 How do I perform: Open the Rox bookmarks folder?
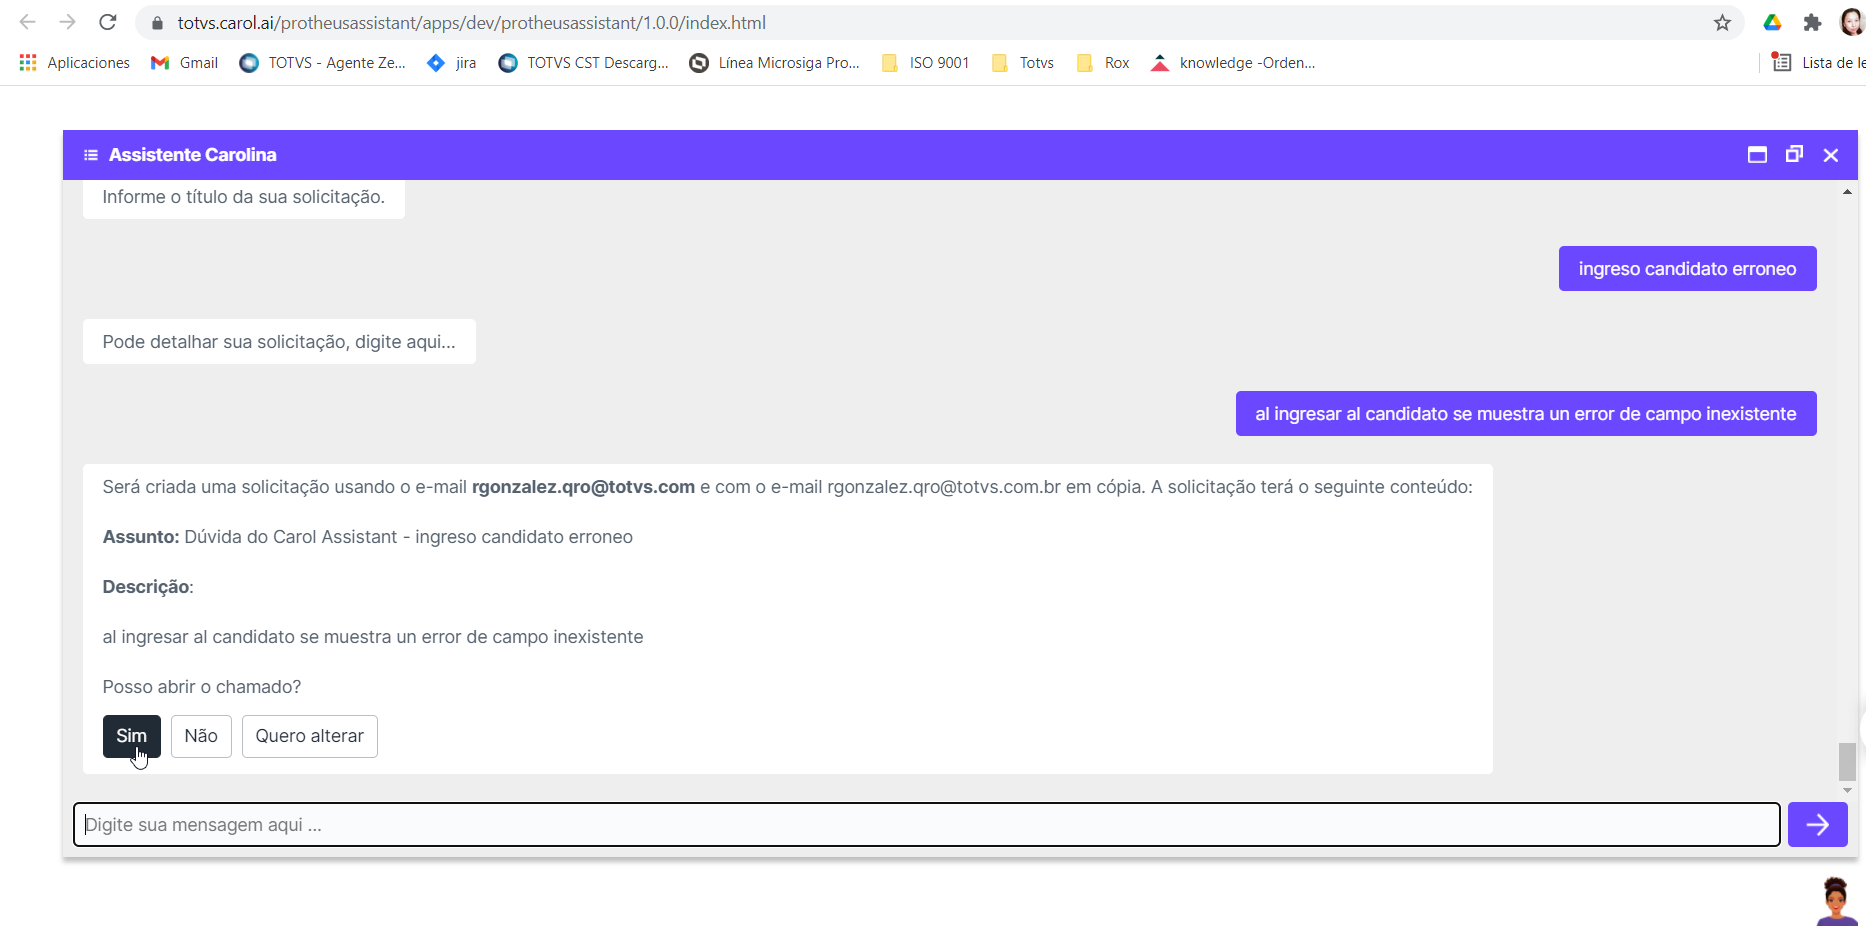(1103, 63)
